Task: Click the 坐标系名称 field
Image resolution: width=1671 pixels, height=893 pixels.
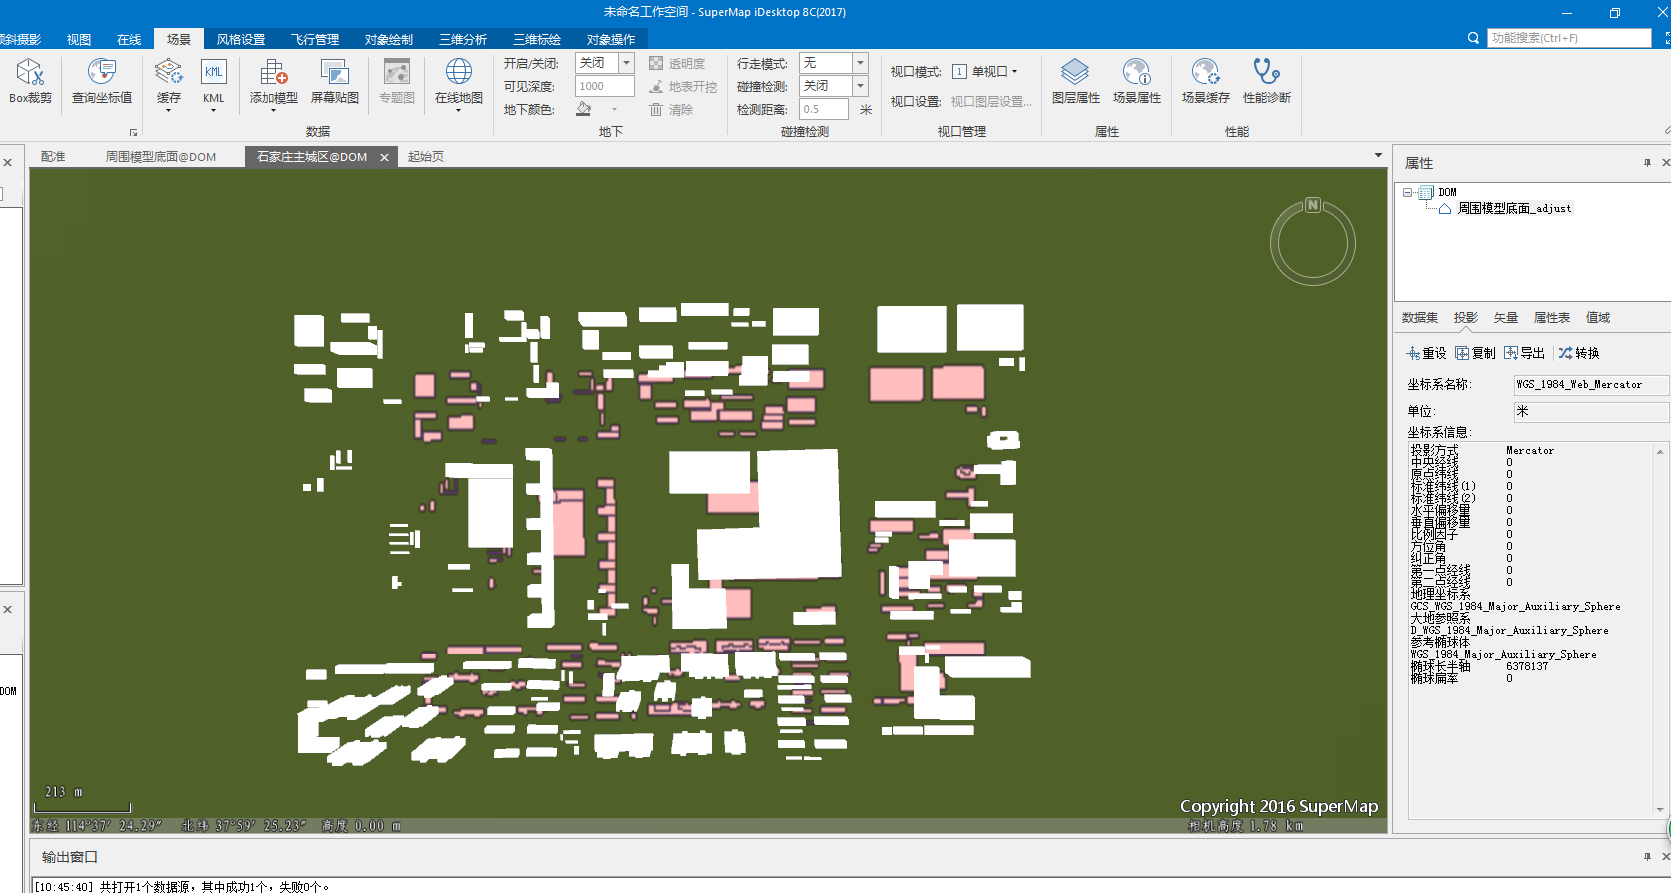Action: click(1592, 384)
